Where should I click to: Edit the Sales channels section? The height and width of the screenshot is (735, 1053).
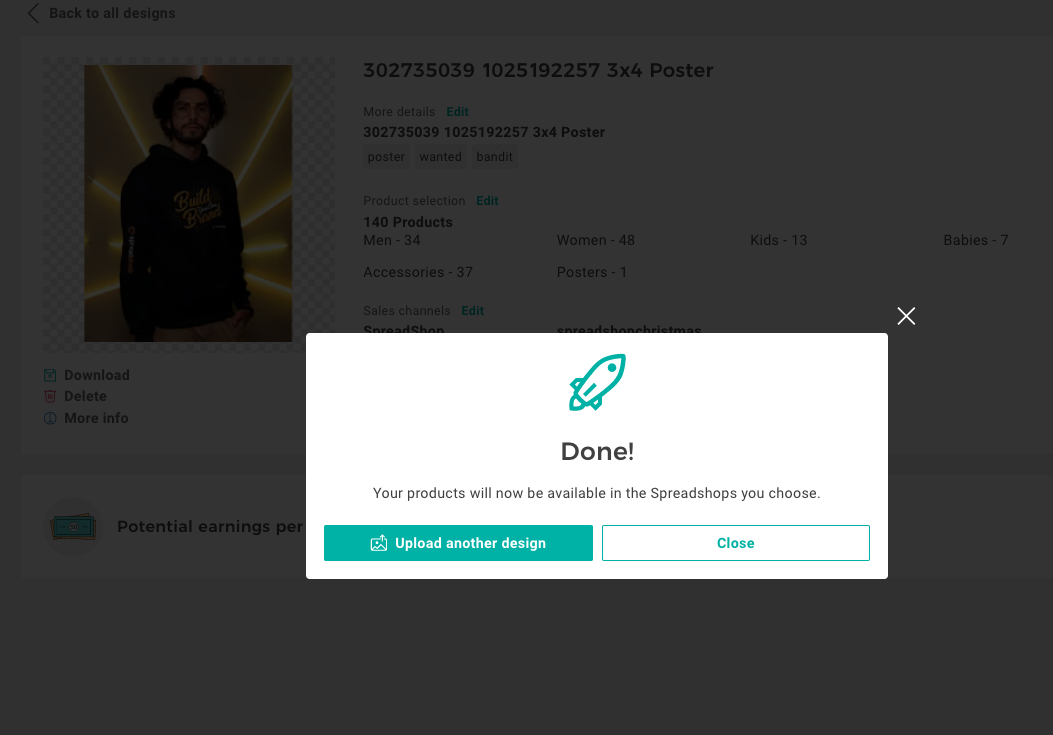[x=473, y=311]
